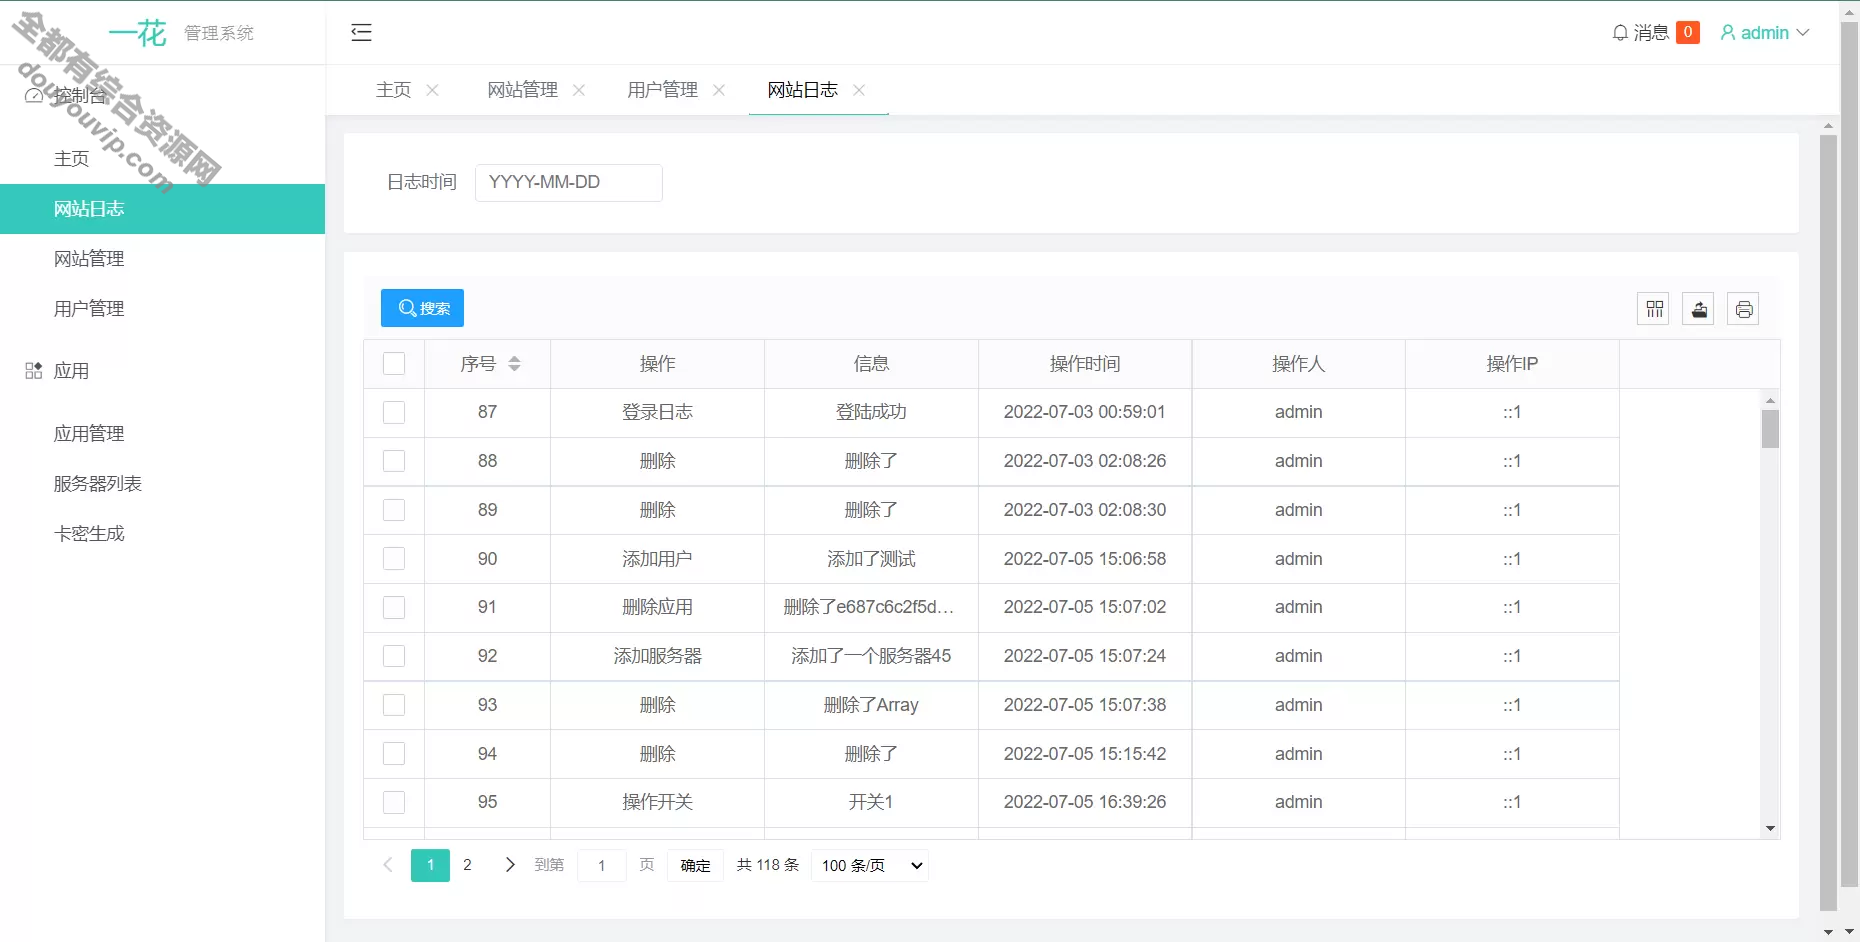Screen dimensions: 1860x942
Task: Close the 网站管理 tab
Action: click(x=579, y=90)
